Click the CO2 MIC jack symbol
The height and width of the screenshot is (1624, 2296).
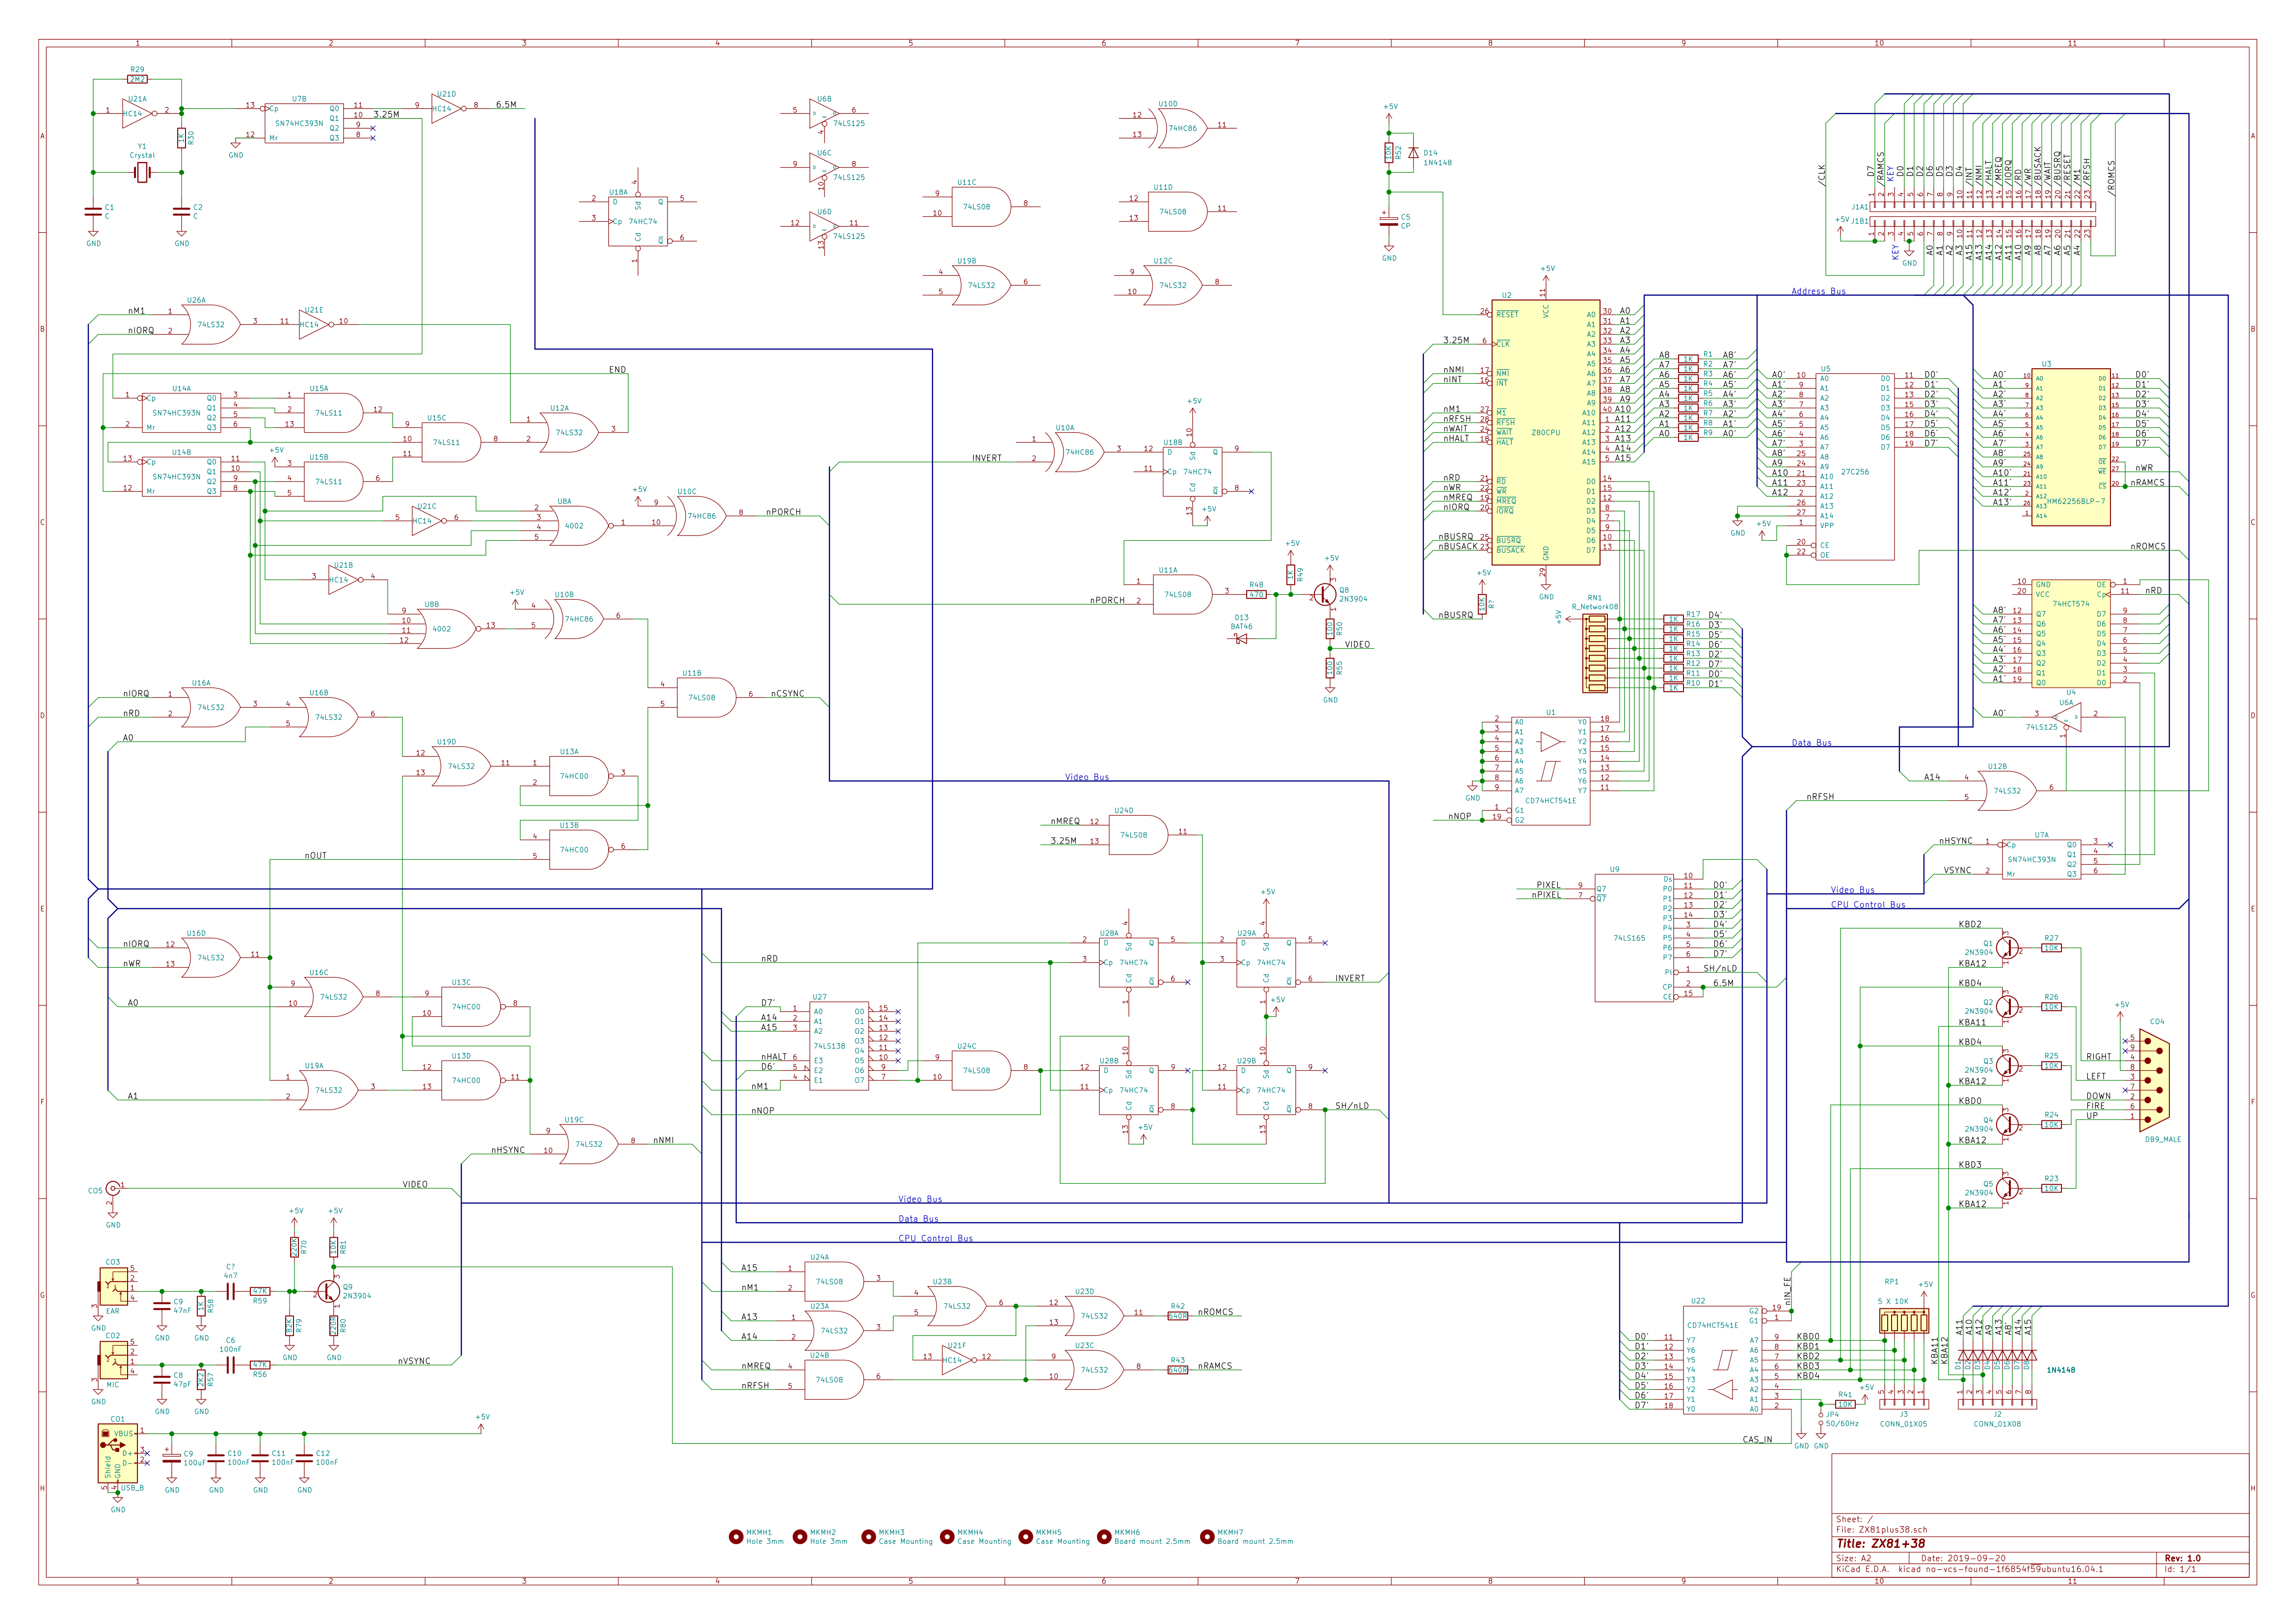click(x=114, y=1360)
